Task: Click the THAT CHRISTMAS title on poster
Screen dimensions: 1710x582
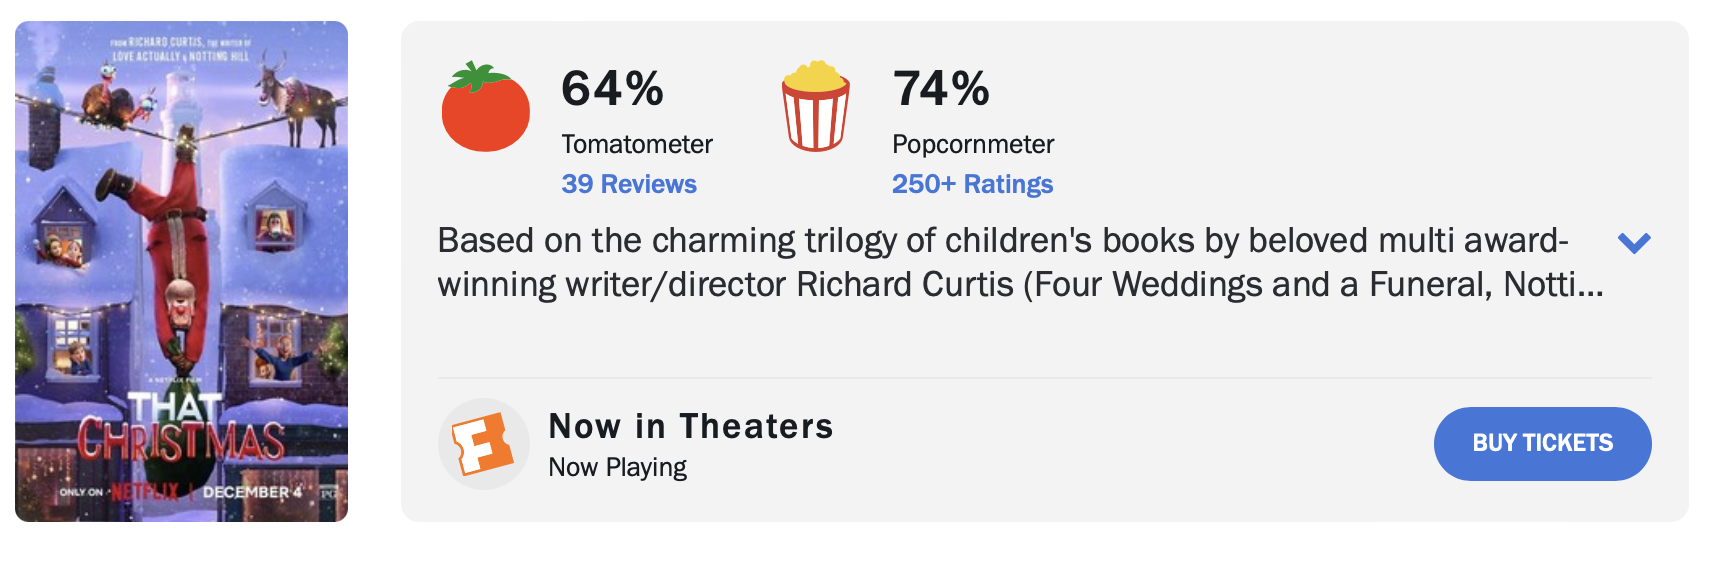Action: click(x=181, y=428)
